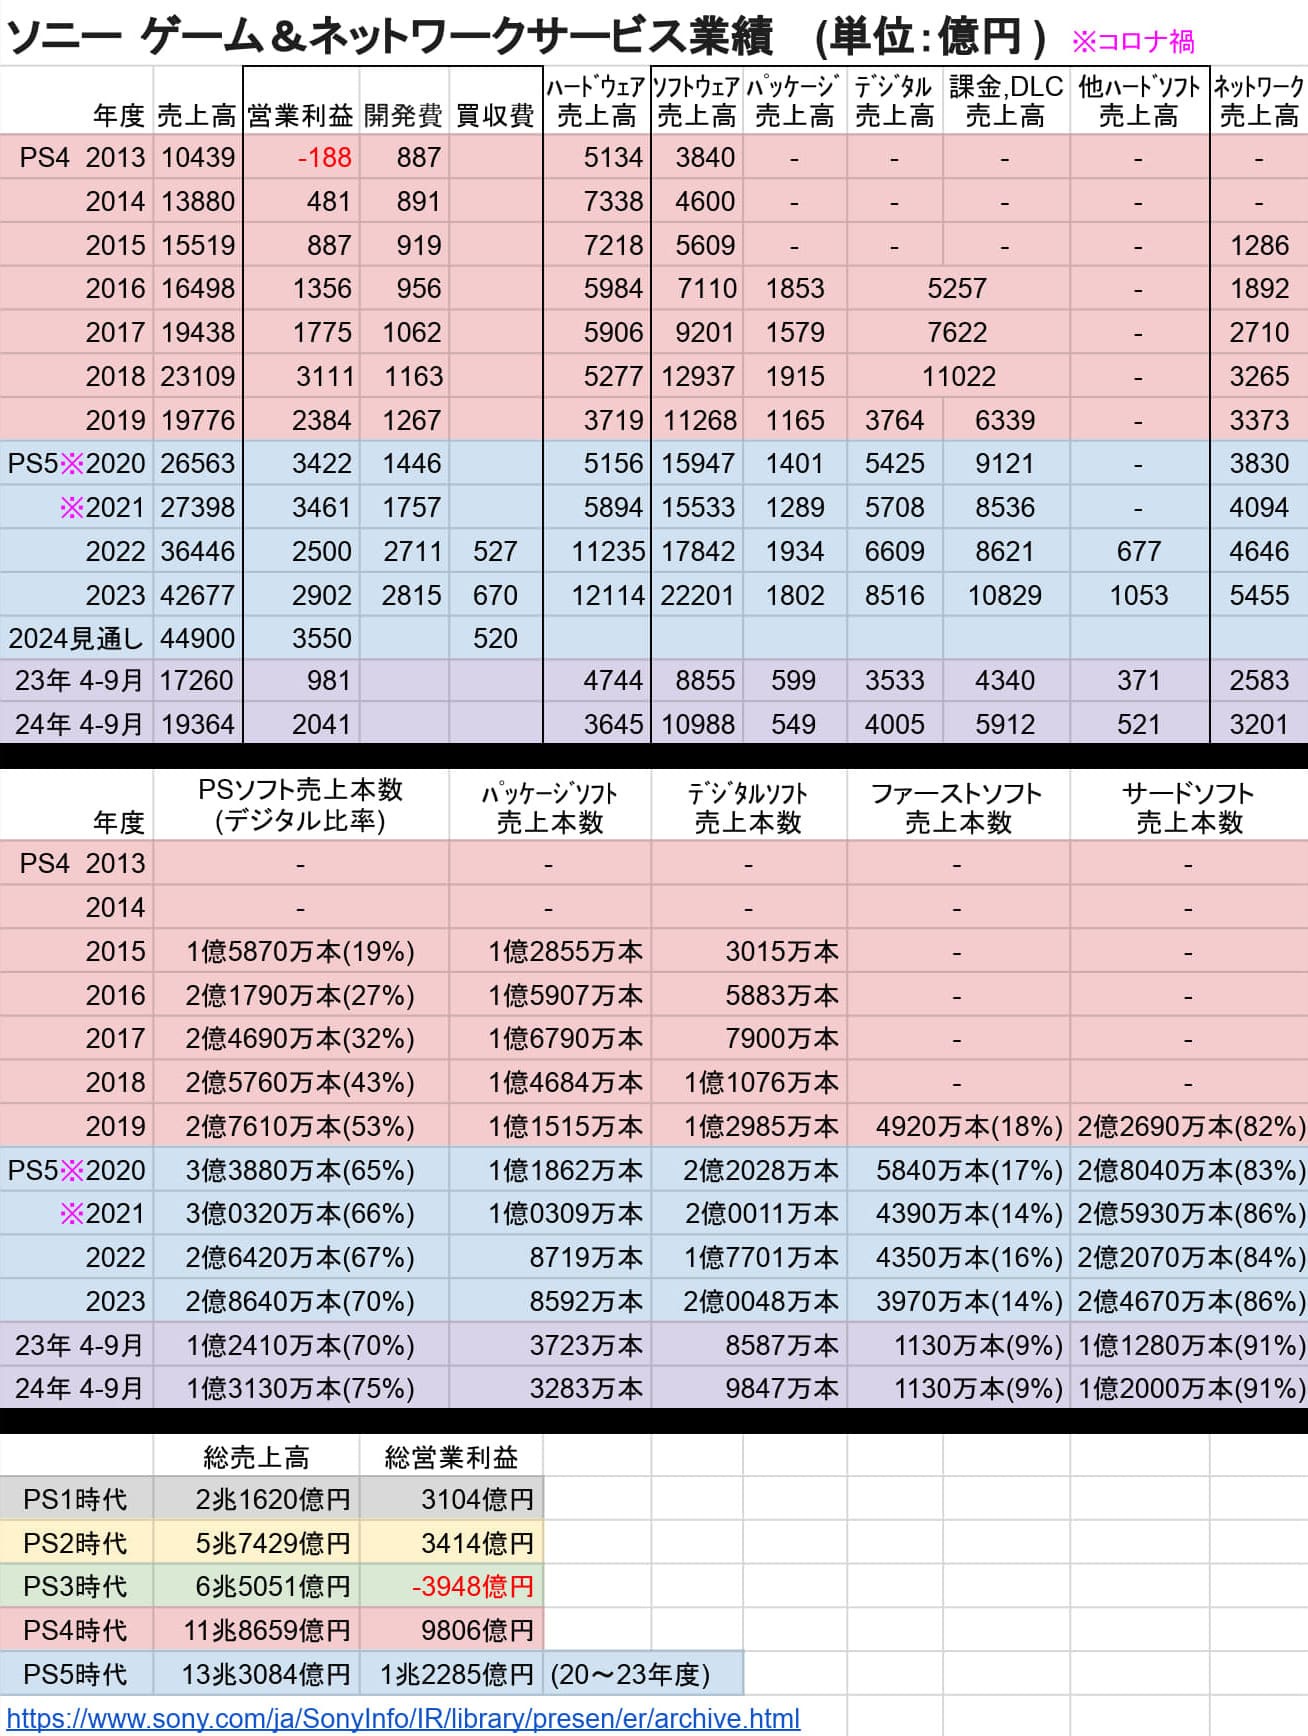Image resolution: width=1308 pixels, height=1736 pixels.
Task: Select the cell 2億8640万本(70%)
Action: pos(300,1302)
